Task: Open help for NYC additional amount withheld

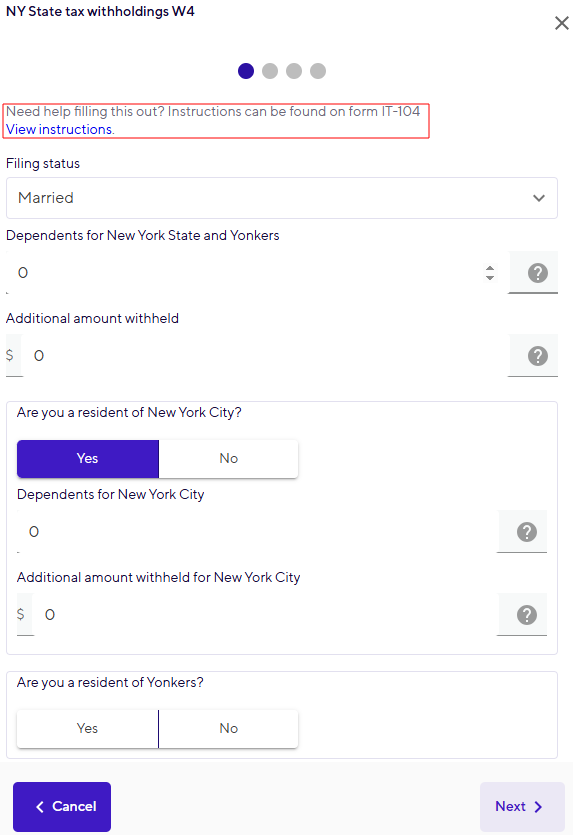Action: point(527,615)
